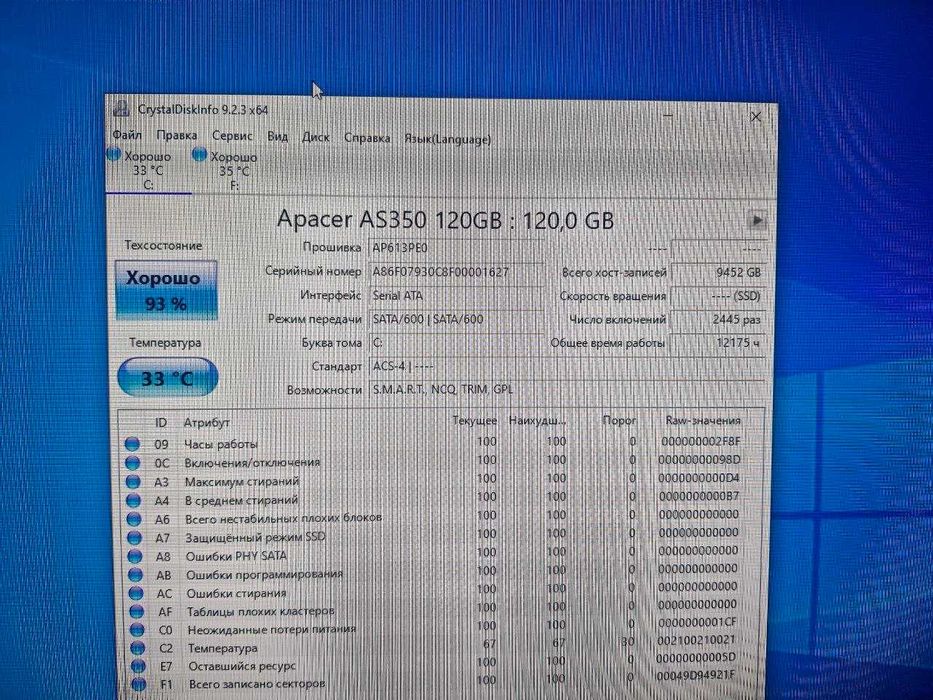Screen dimensions: 933x700
Task: Click the Хорошо 93 % health status button
Action: (x=165, y=290)
